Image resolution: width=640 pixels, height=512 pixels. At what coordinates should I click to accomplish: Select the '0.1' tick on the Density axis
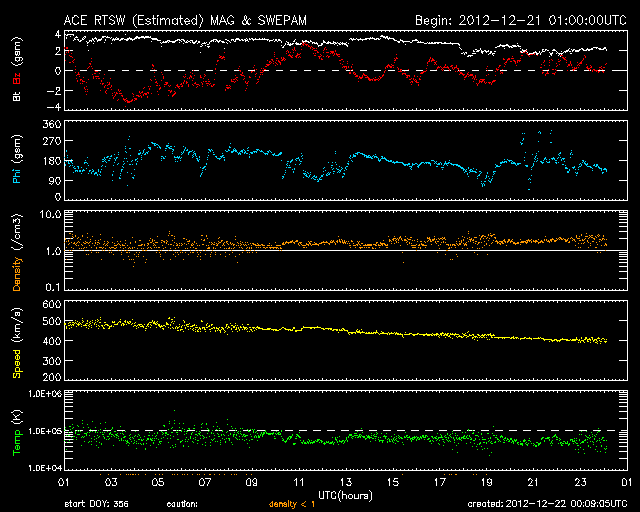click(x=53, y=287)
